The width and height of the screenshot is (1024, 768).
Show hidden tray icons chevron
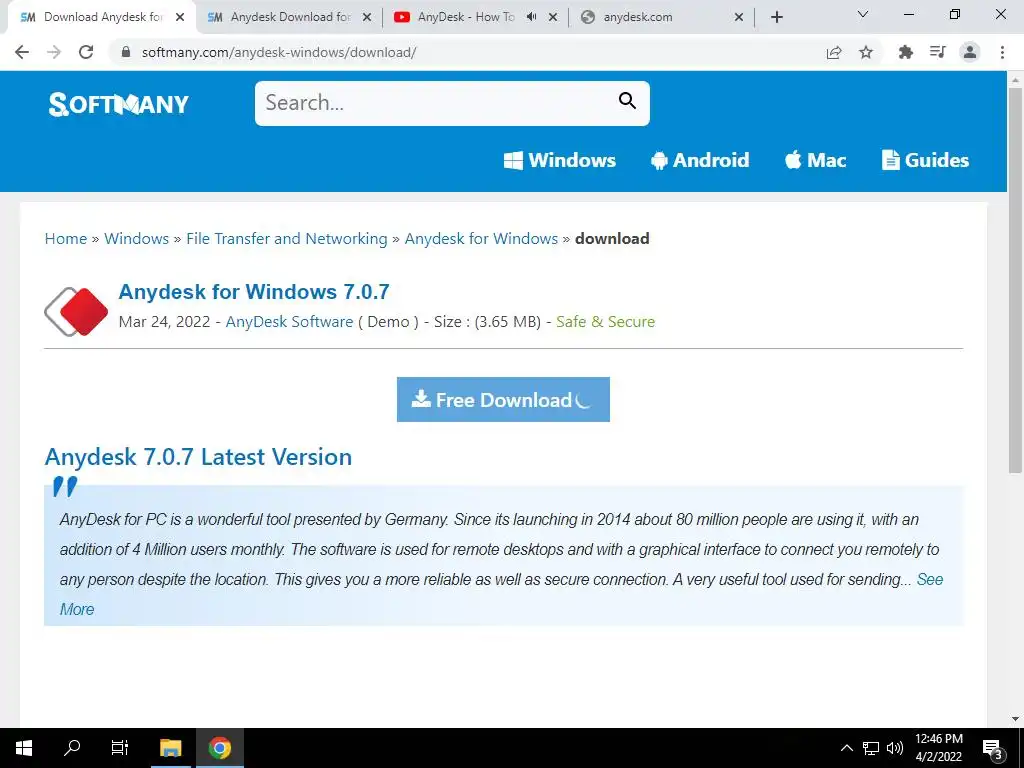846,748
